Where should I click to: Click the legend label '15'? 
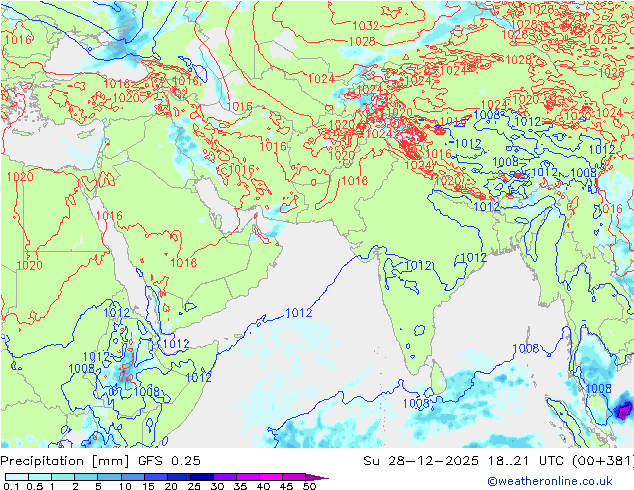(148, 486)
